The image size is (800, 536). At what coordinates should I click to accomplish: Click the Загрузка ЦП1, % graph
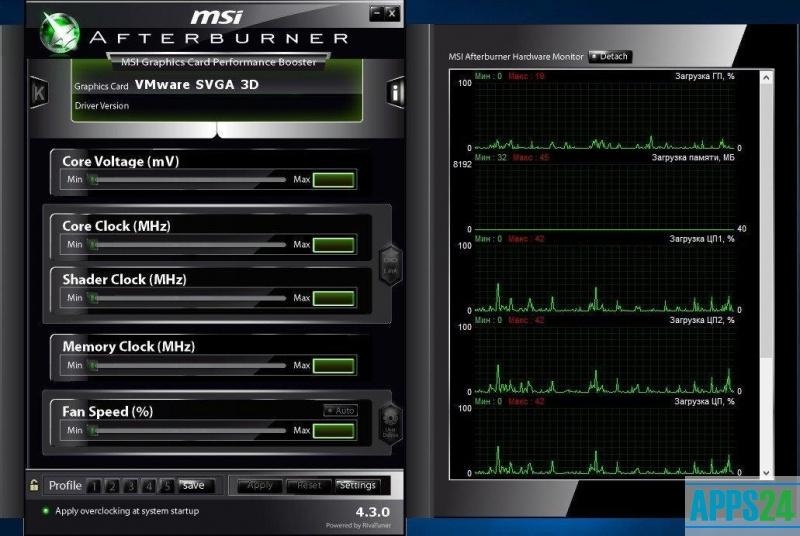(605, 278)
